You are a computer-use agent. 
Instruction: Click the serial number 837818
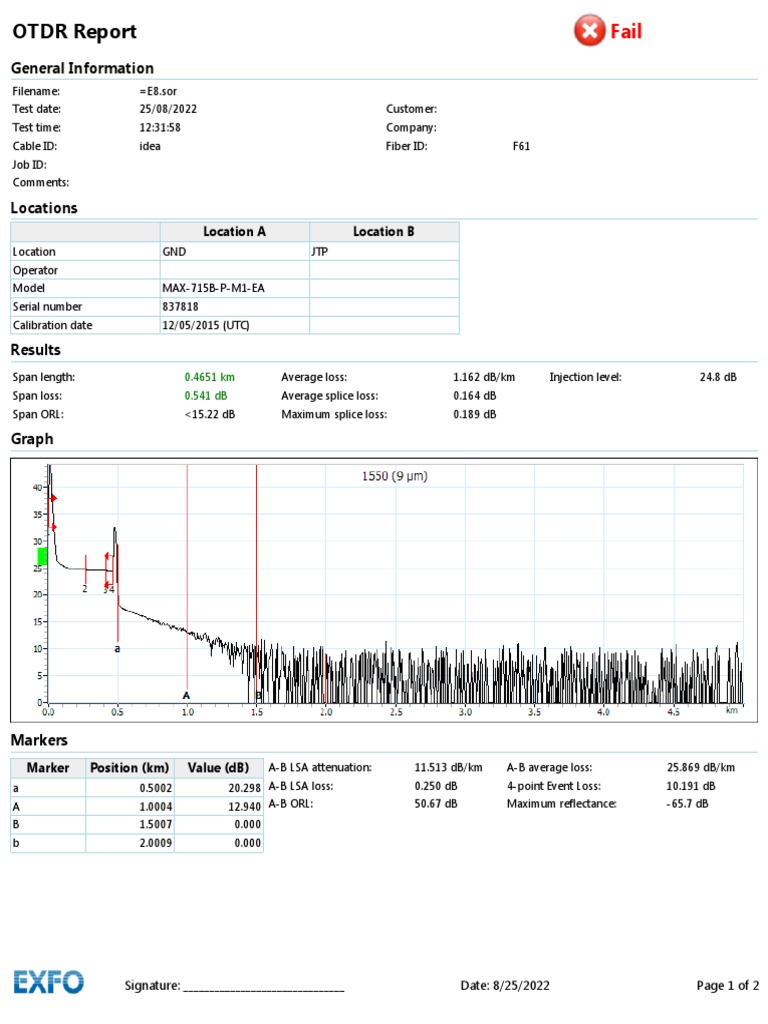tap(234, 306)
